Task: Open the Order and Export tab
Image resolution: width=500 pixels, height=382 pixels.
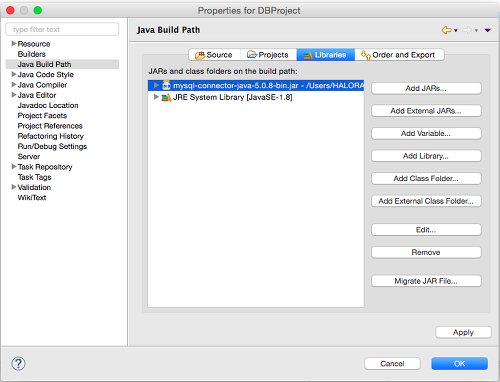Action: [x=399, y=55]
